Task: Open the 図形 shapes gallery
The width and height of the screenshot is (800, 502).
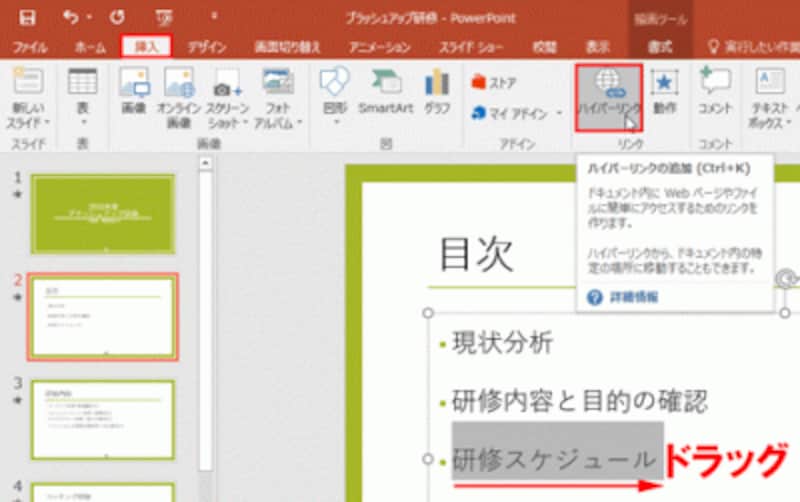Action: (335, 96)
